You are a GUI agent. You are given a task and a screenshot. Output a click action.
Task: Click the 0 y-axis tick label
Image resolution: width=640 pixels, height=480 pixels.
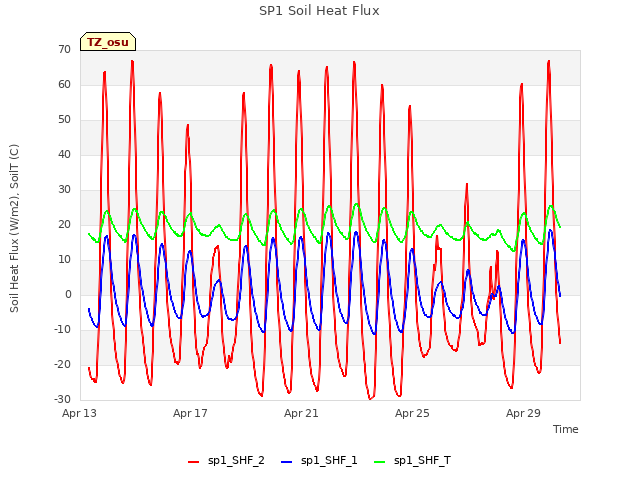click(x=68, y=295)
